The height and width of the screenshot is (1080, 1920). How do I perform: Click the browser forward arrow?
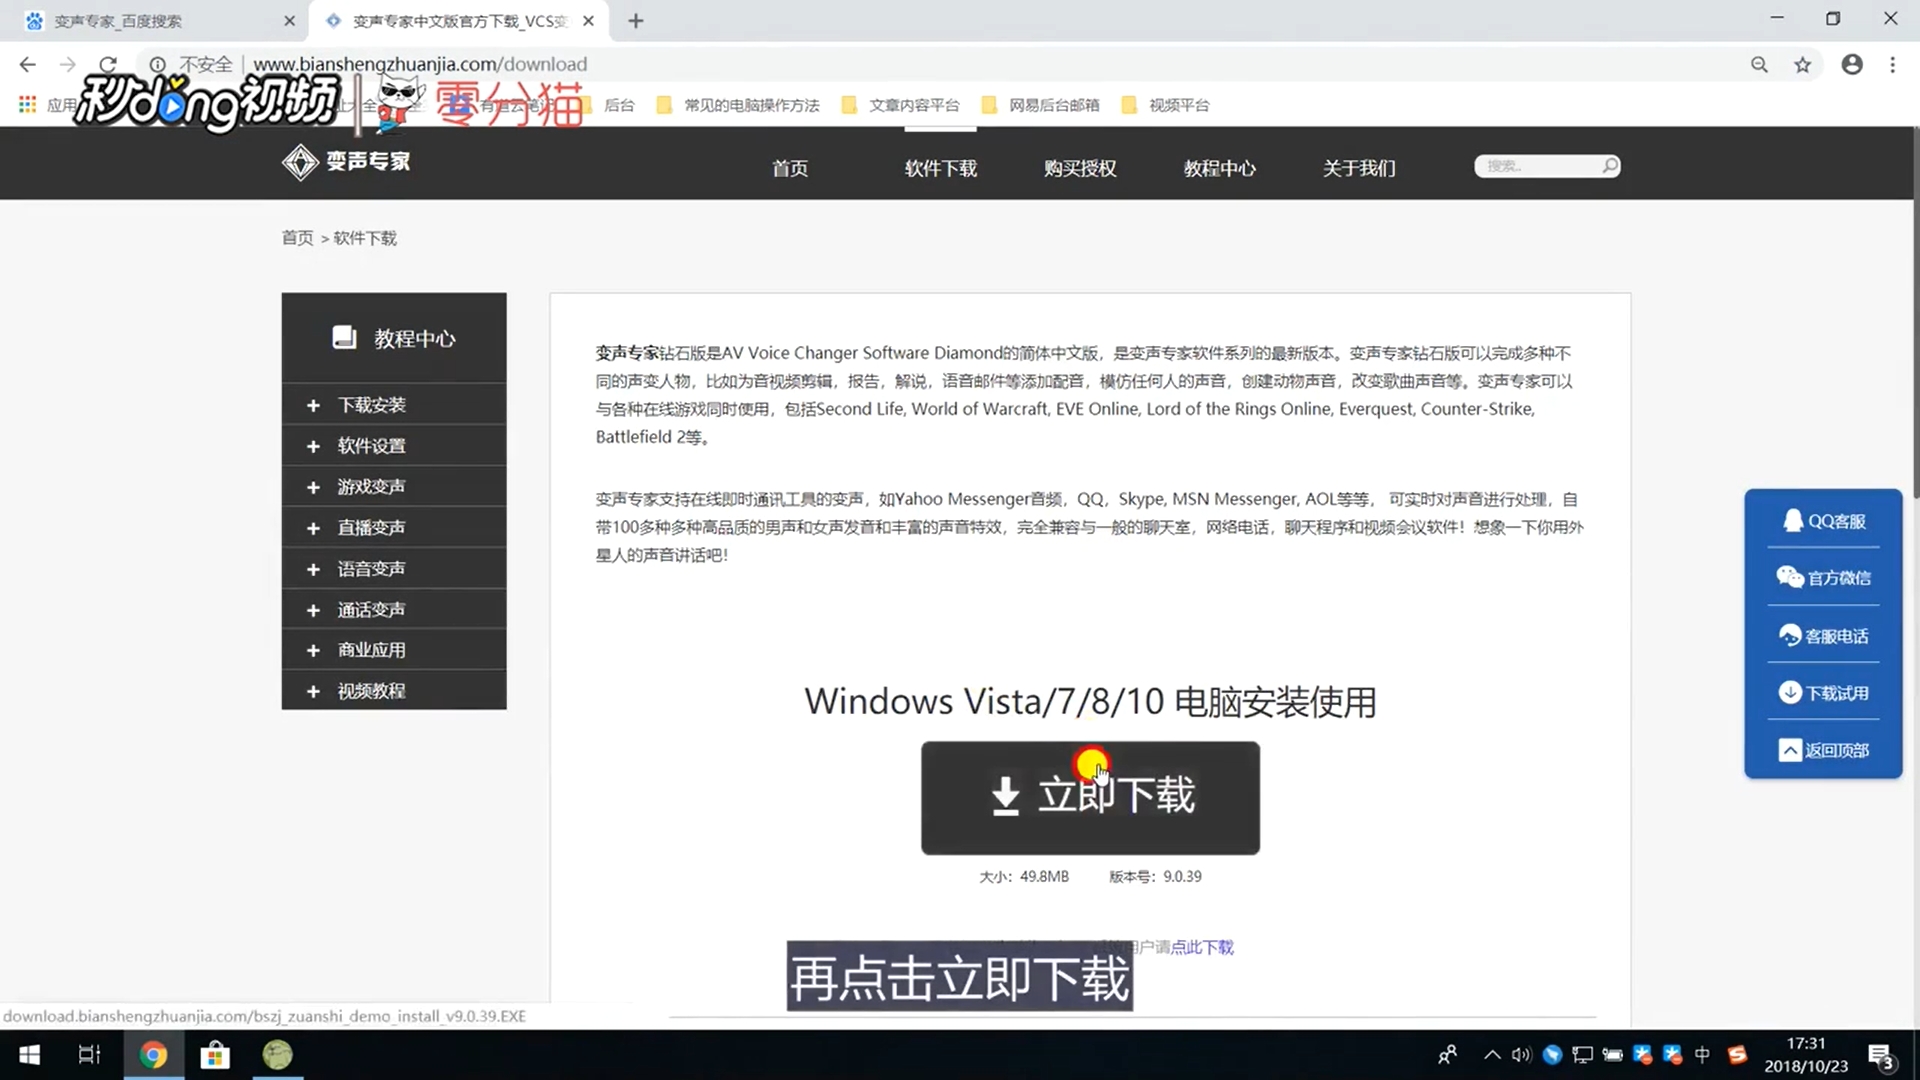tap(67, 64)
